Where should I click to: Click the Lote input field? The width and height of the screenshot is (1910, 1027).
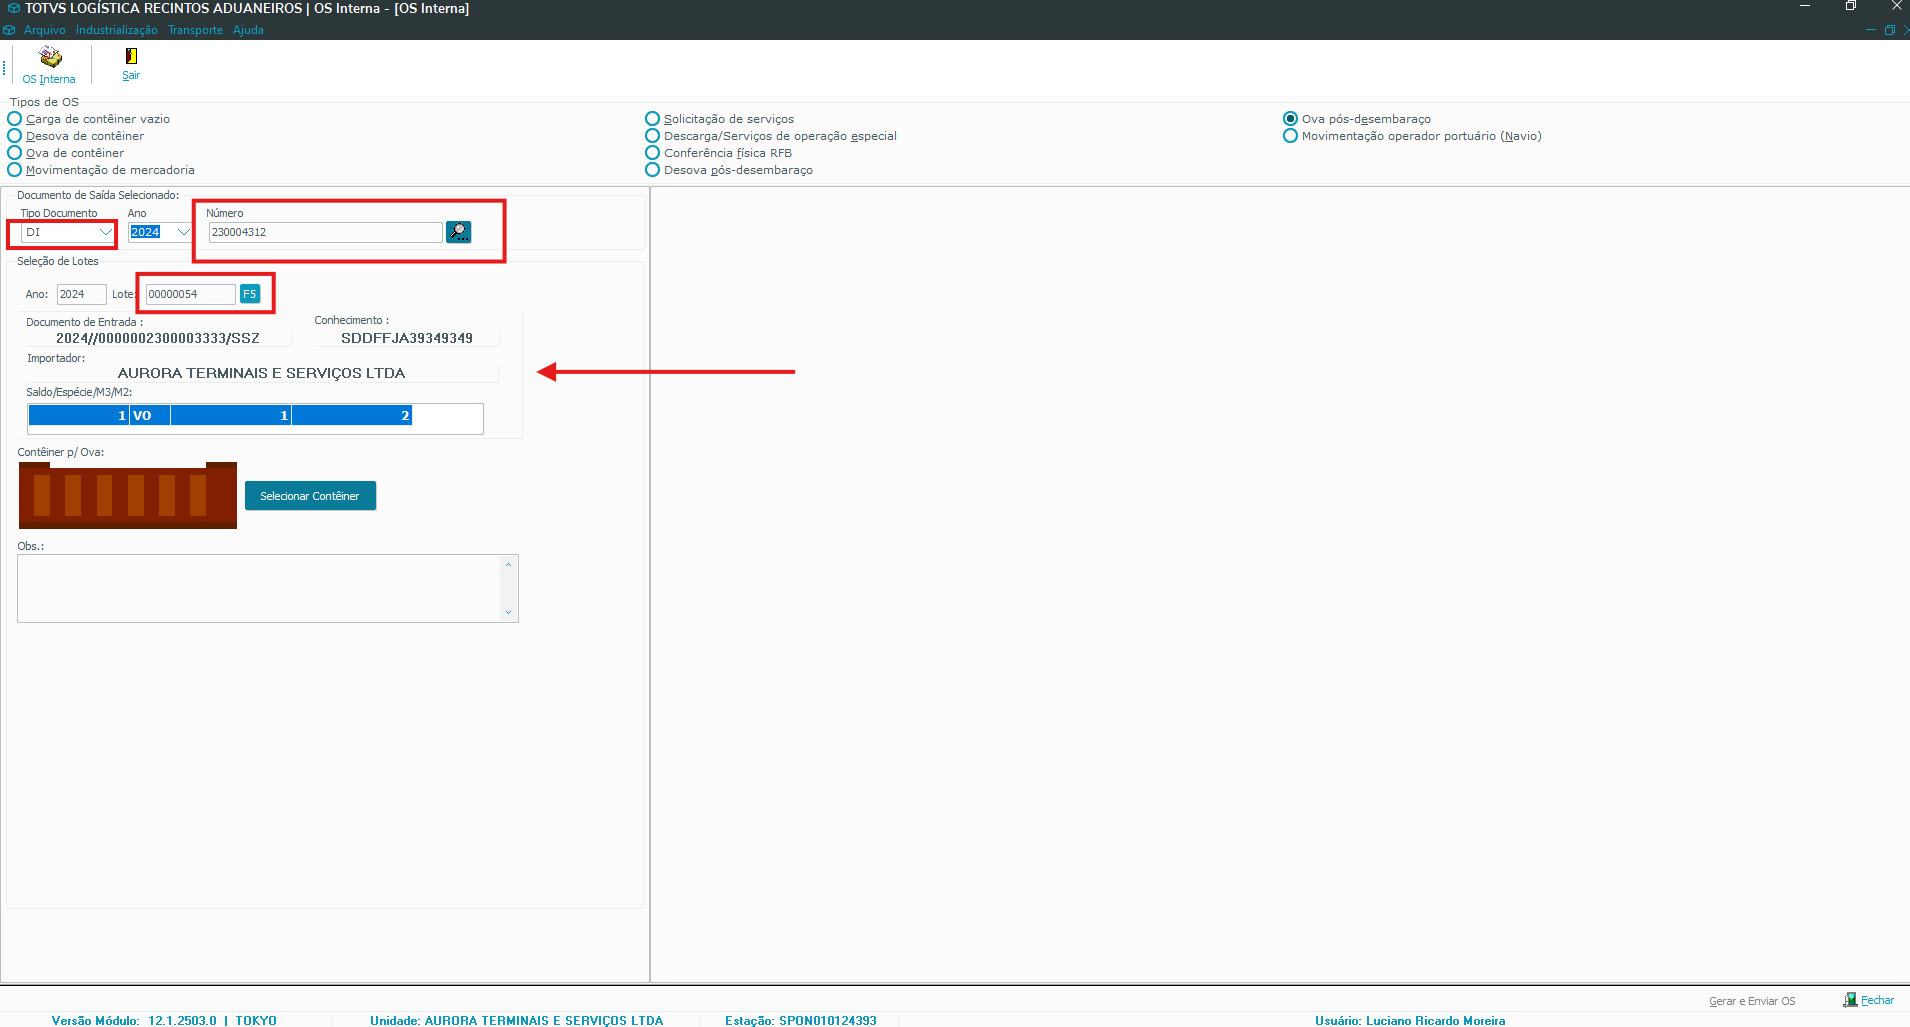coord(190,294)
